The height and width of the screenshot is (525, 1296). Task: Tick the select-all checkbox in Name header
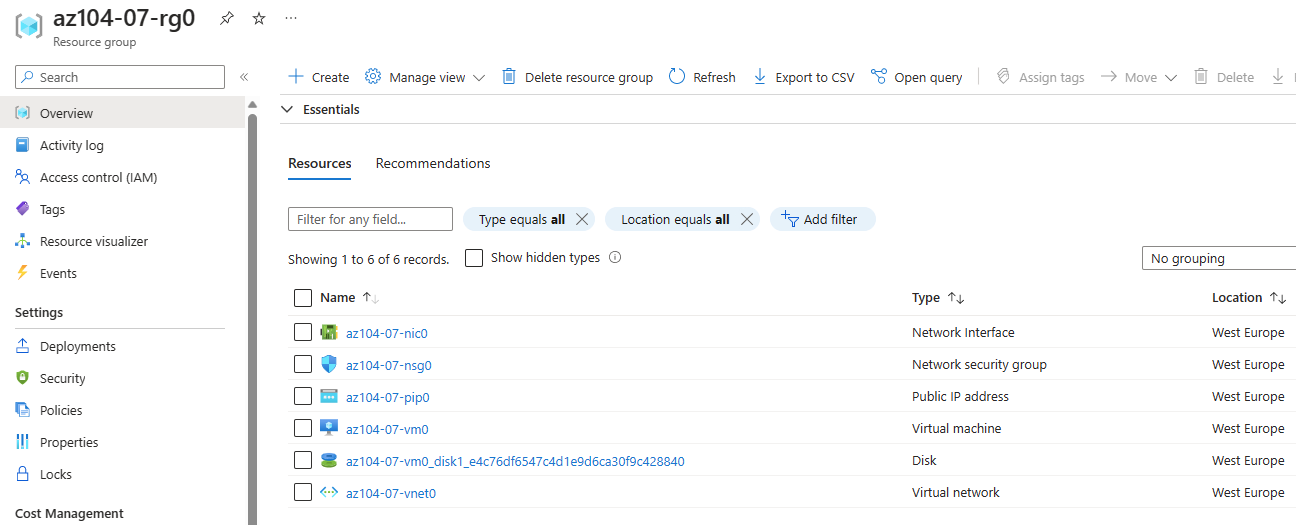click(303, 298)
